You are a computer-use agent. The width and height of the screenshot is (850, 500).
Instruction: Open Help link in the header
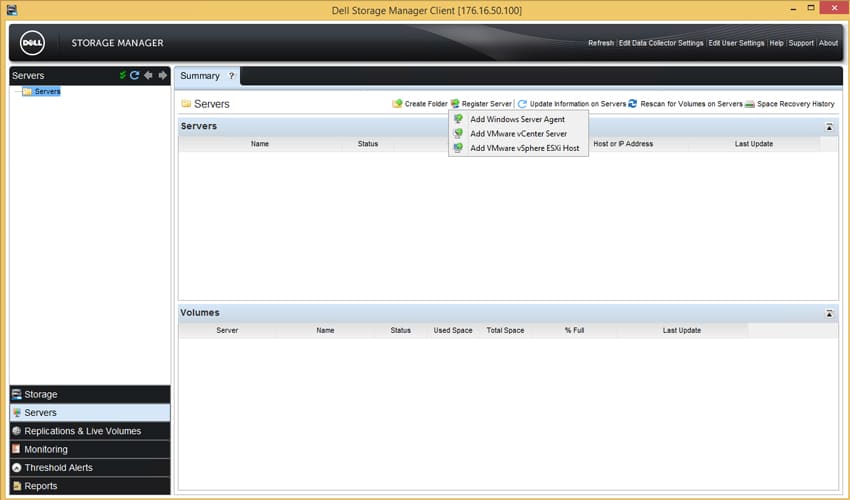click(x=776, y=43)
